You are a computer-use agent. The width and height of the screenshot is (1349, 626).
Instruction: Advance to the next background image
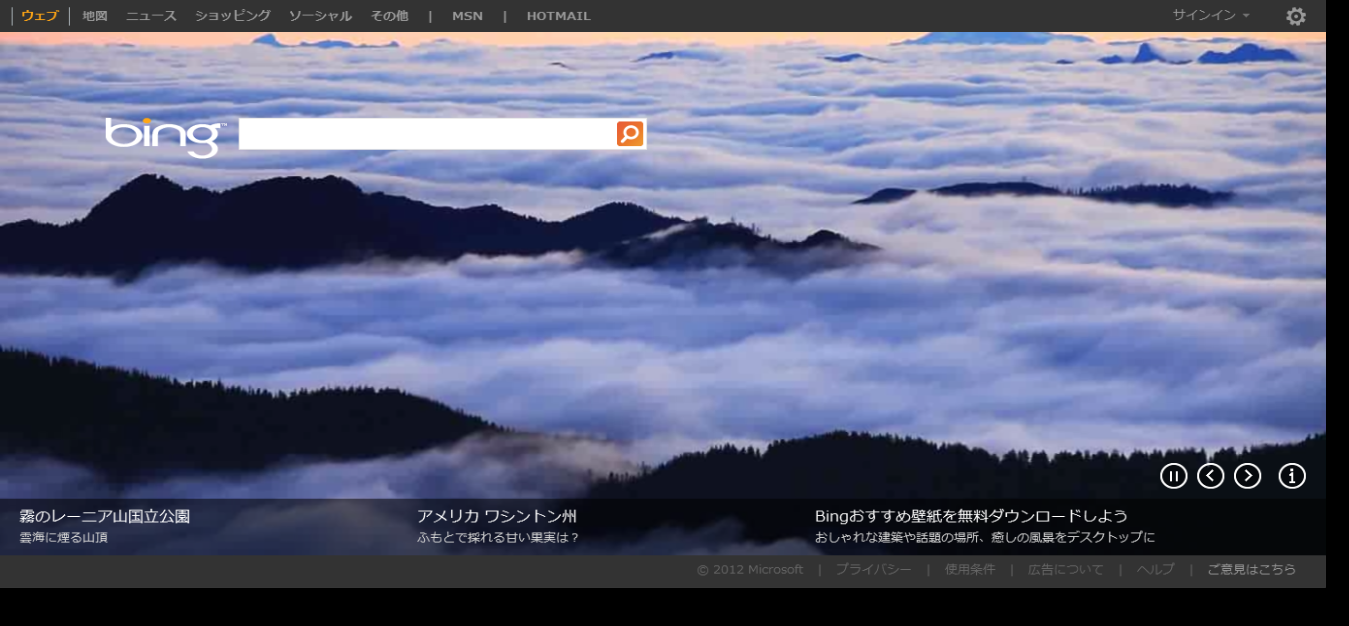coord(1247,476)
